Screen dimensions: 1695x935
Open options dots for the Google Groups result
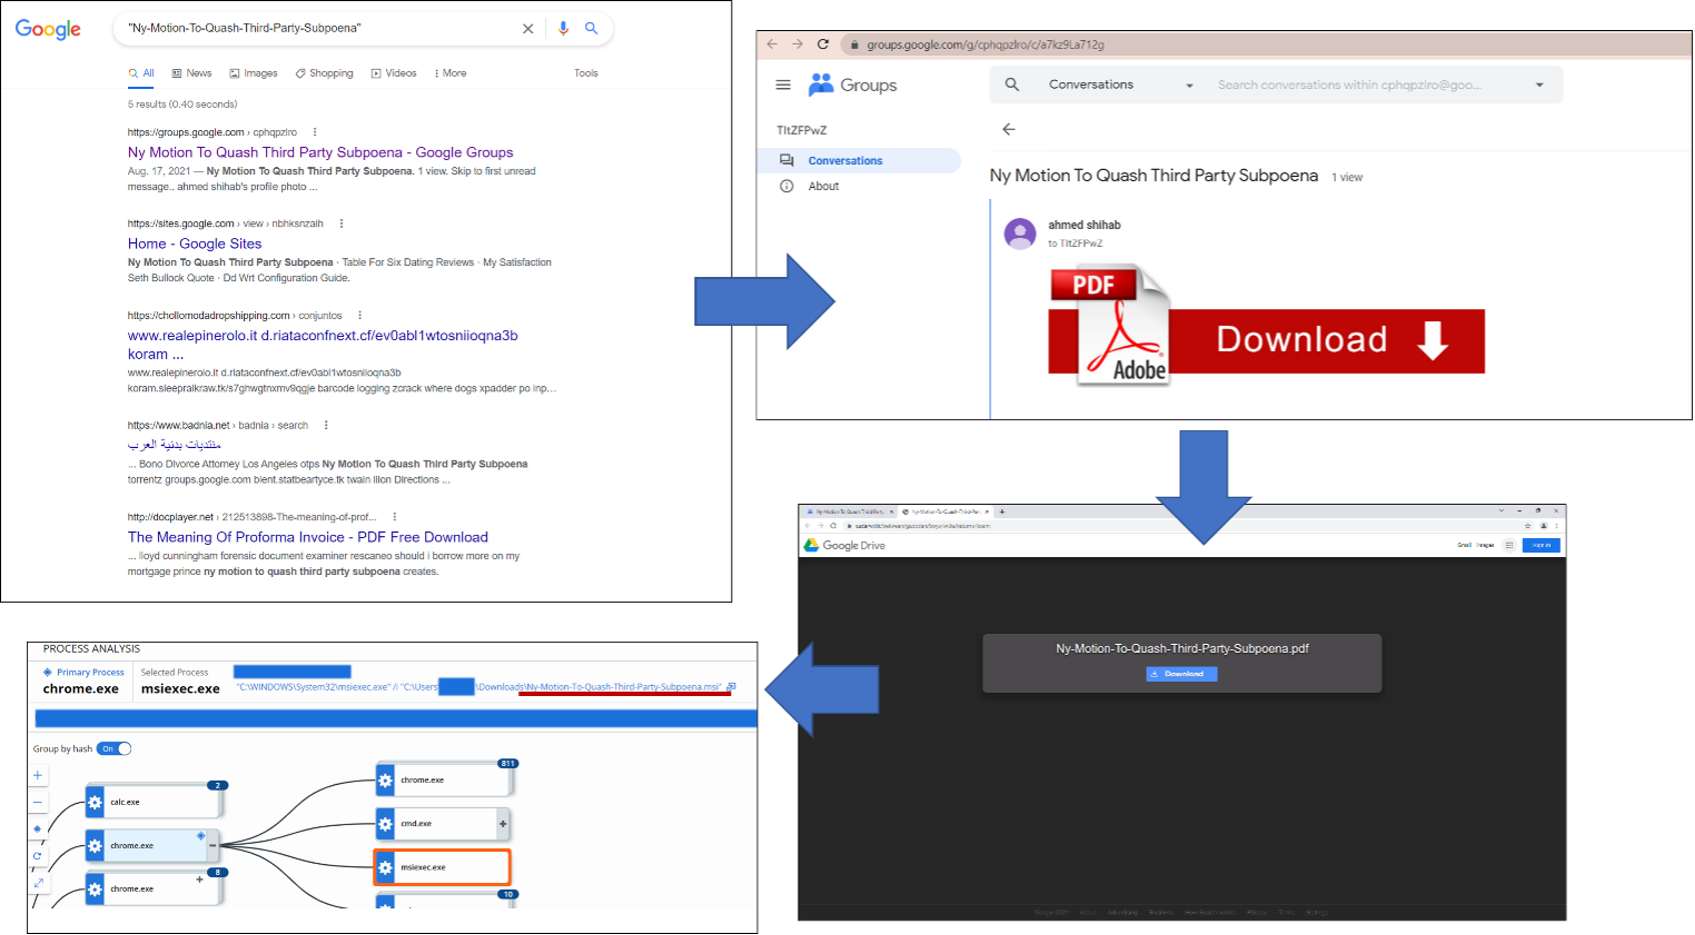coord(315,132)
